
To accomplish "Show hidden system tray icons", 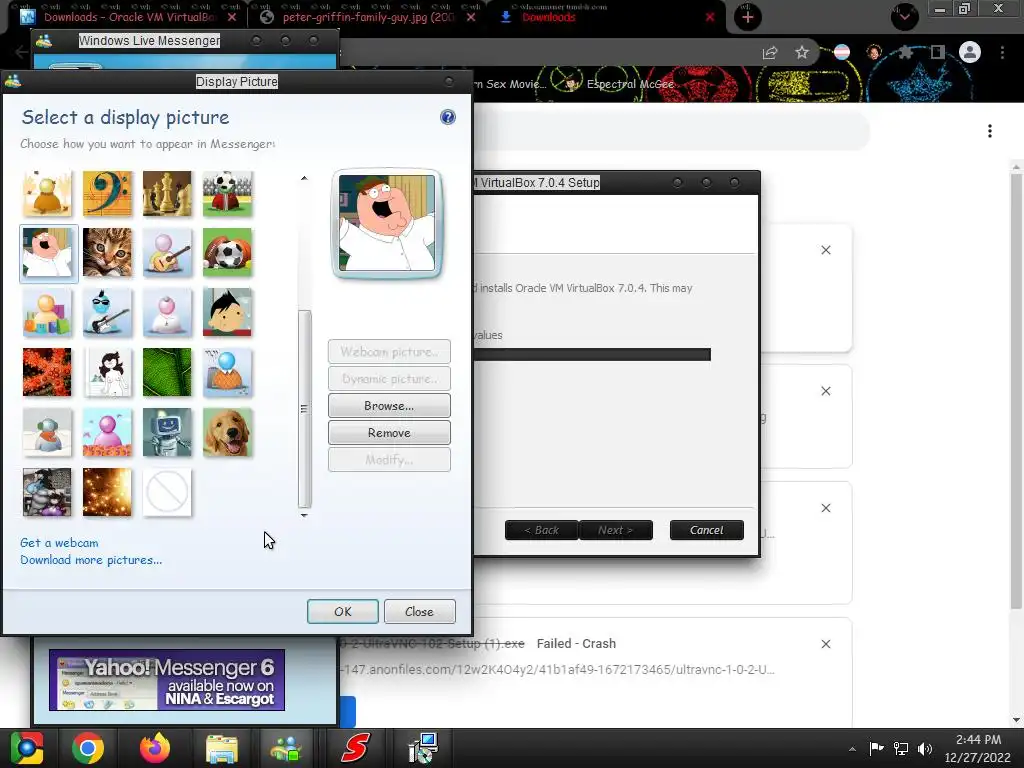I will (852, 749).
